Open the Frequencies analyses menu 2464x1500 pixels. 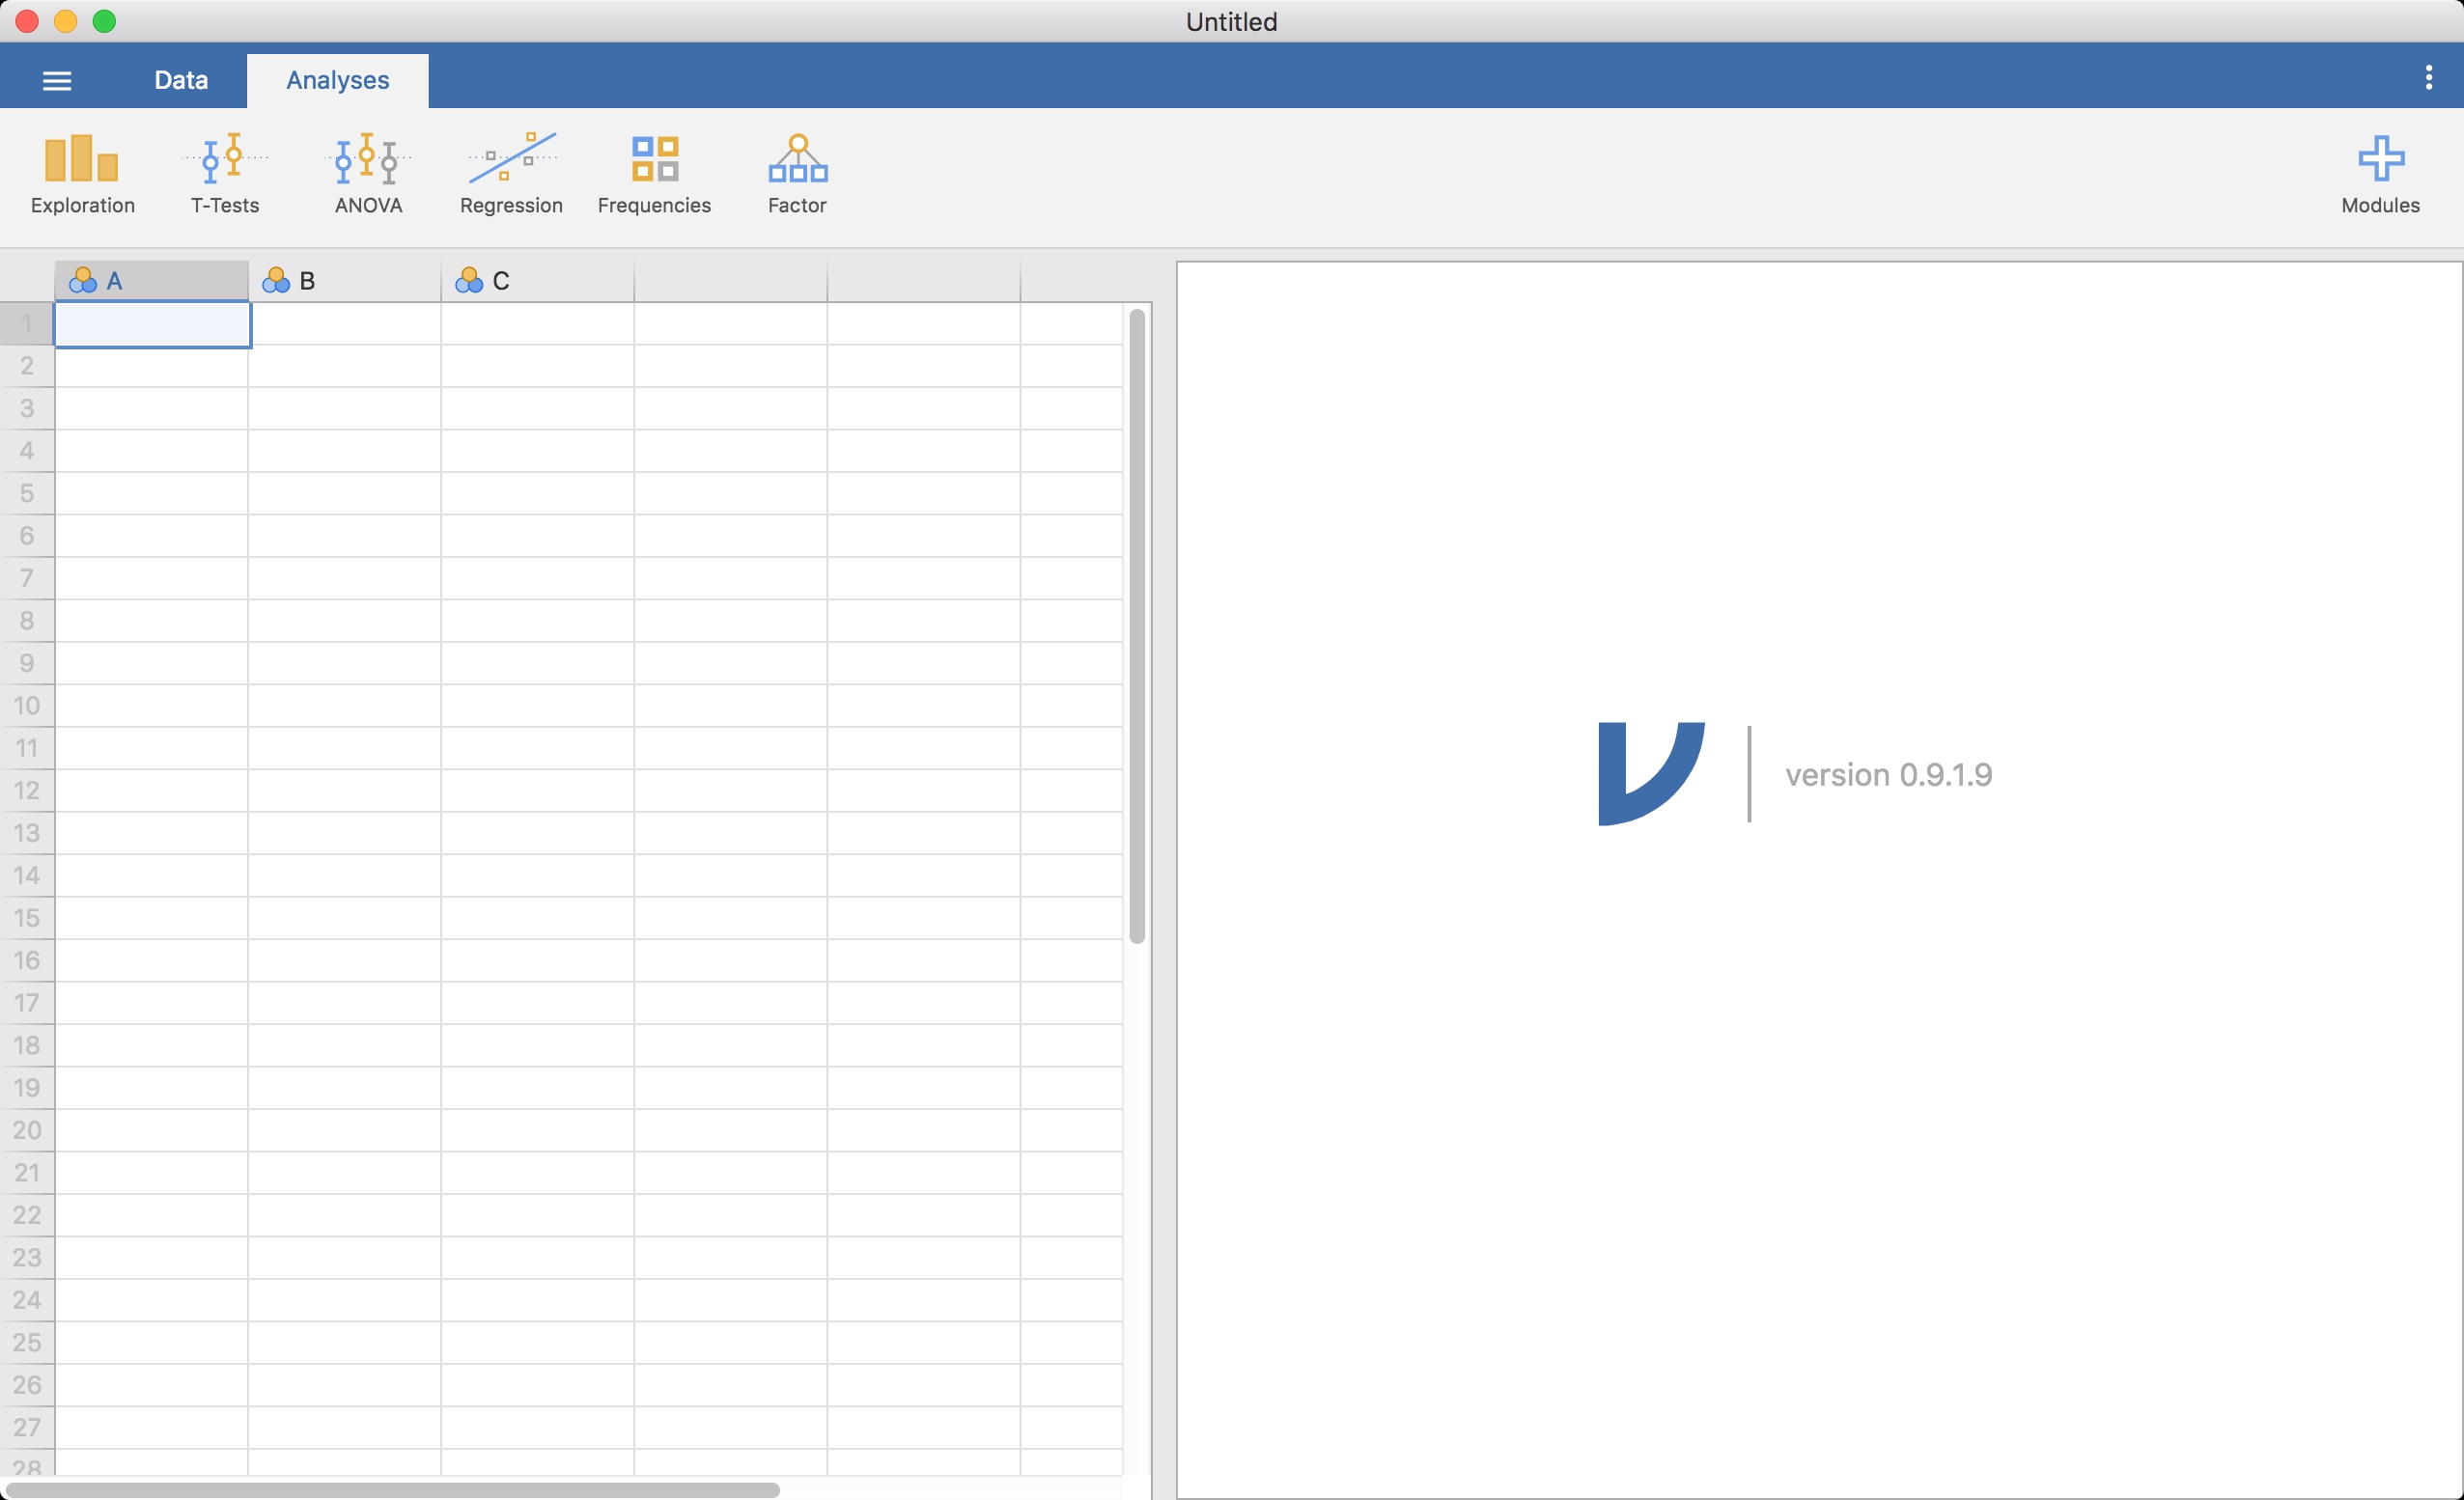[x=654, y=175]
